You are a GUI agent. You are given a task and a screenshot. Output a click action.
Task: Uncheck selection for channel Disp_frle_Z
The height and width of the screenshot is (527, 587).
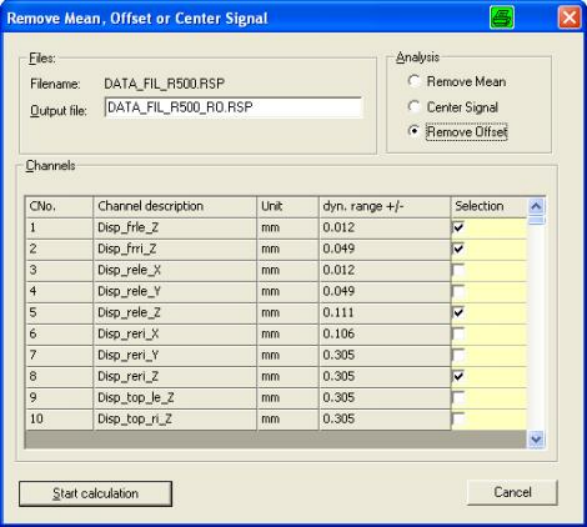pyautogui.click(x=458, y=227)
